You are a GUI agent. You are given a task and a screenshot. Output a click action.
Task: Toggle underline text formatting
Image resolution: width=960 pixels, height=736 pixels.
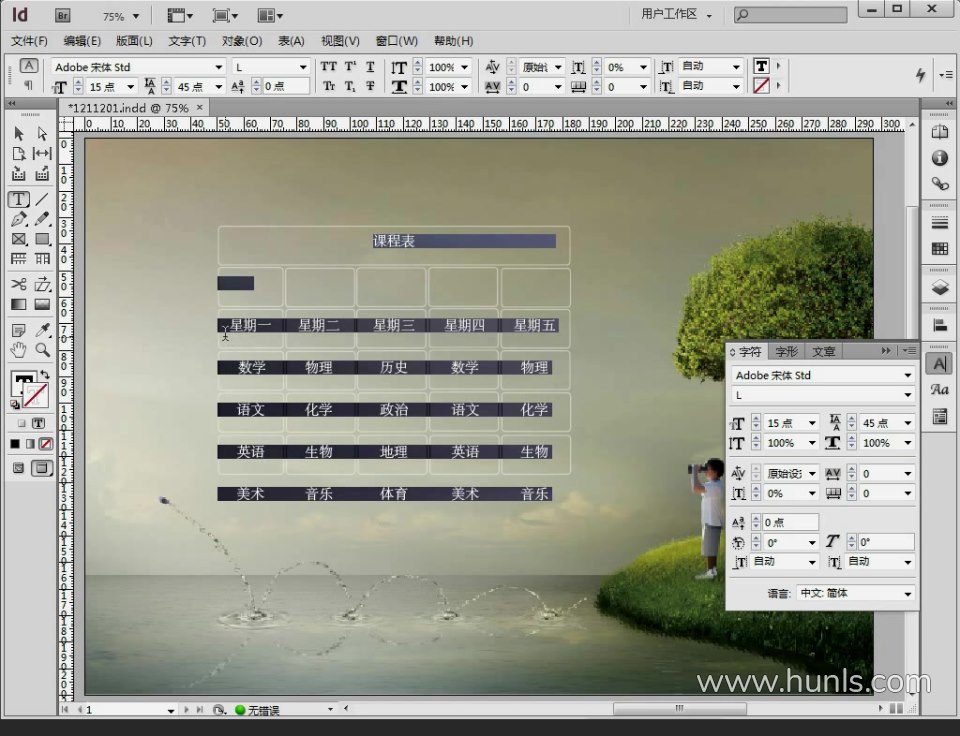(x=370, y=67)
